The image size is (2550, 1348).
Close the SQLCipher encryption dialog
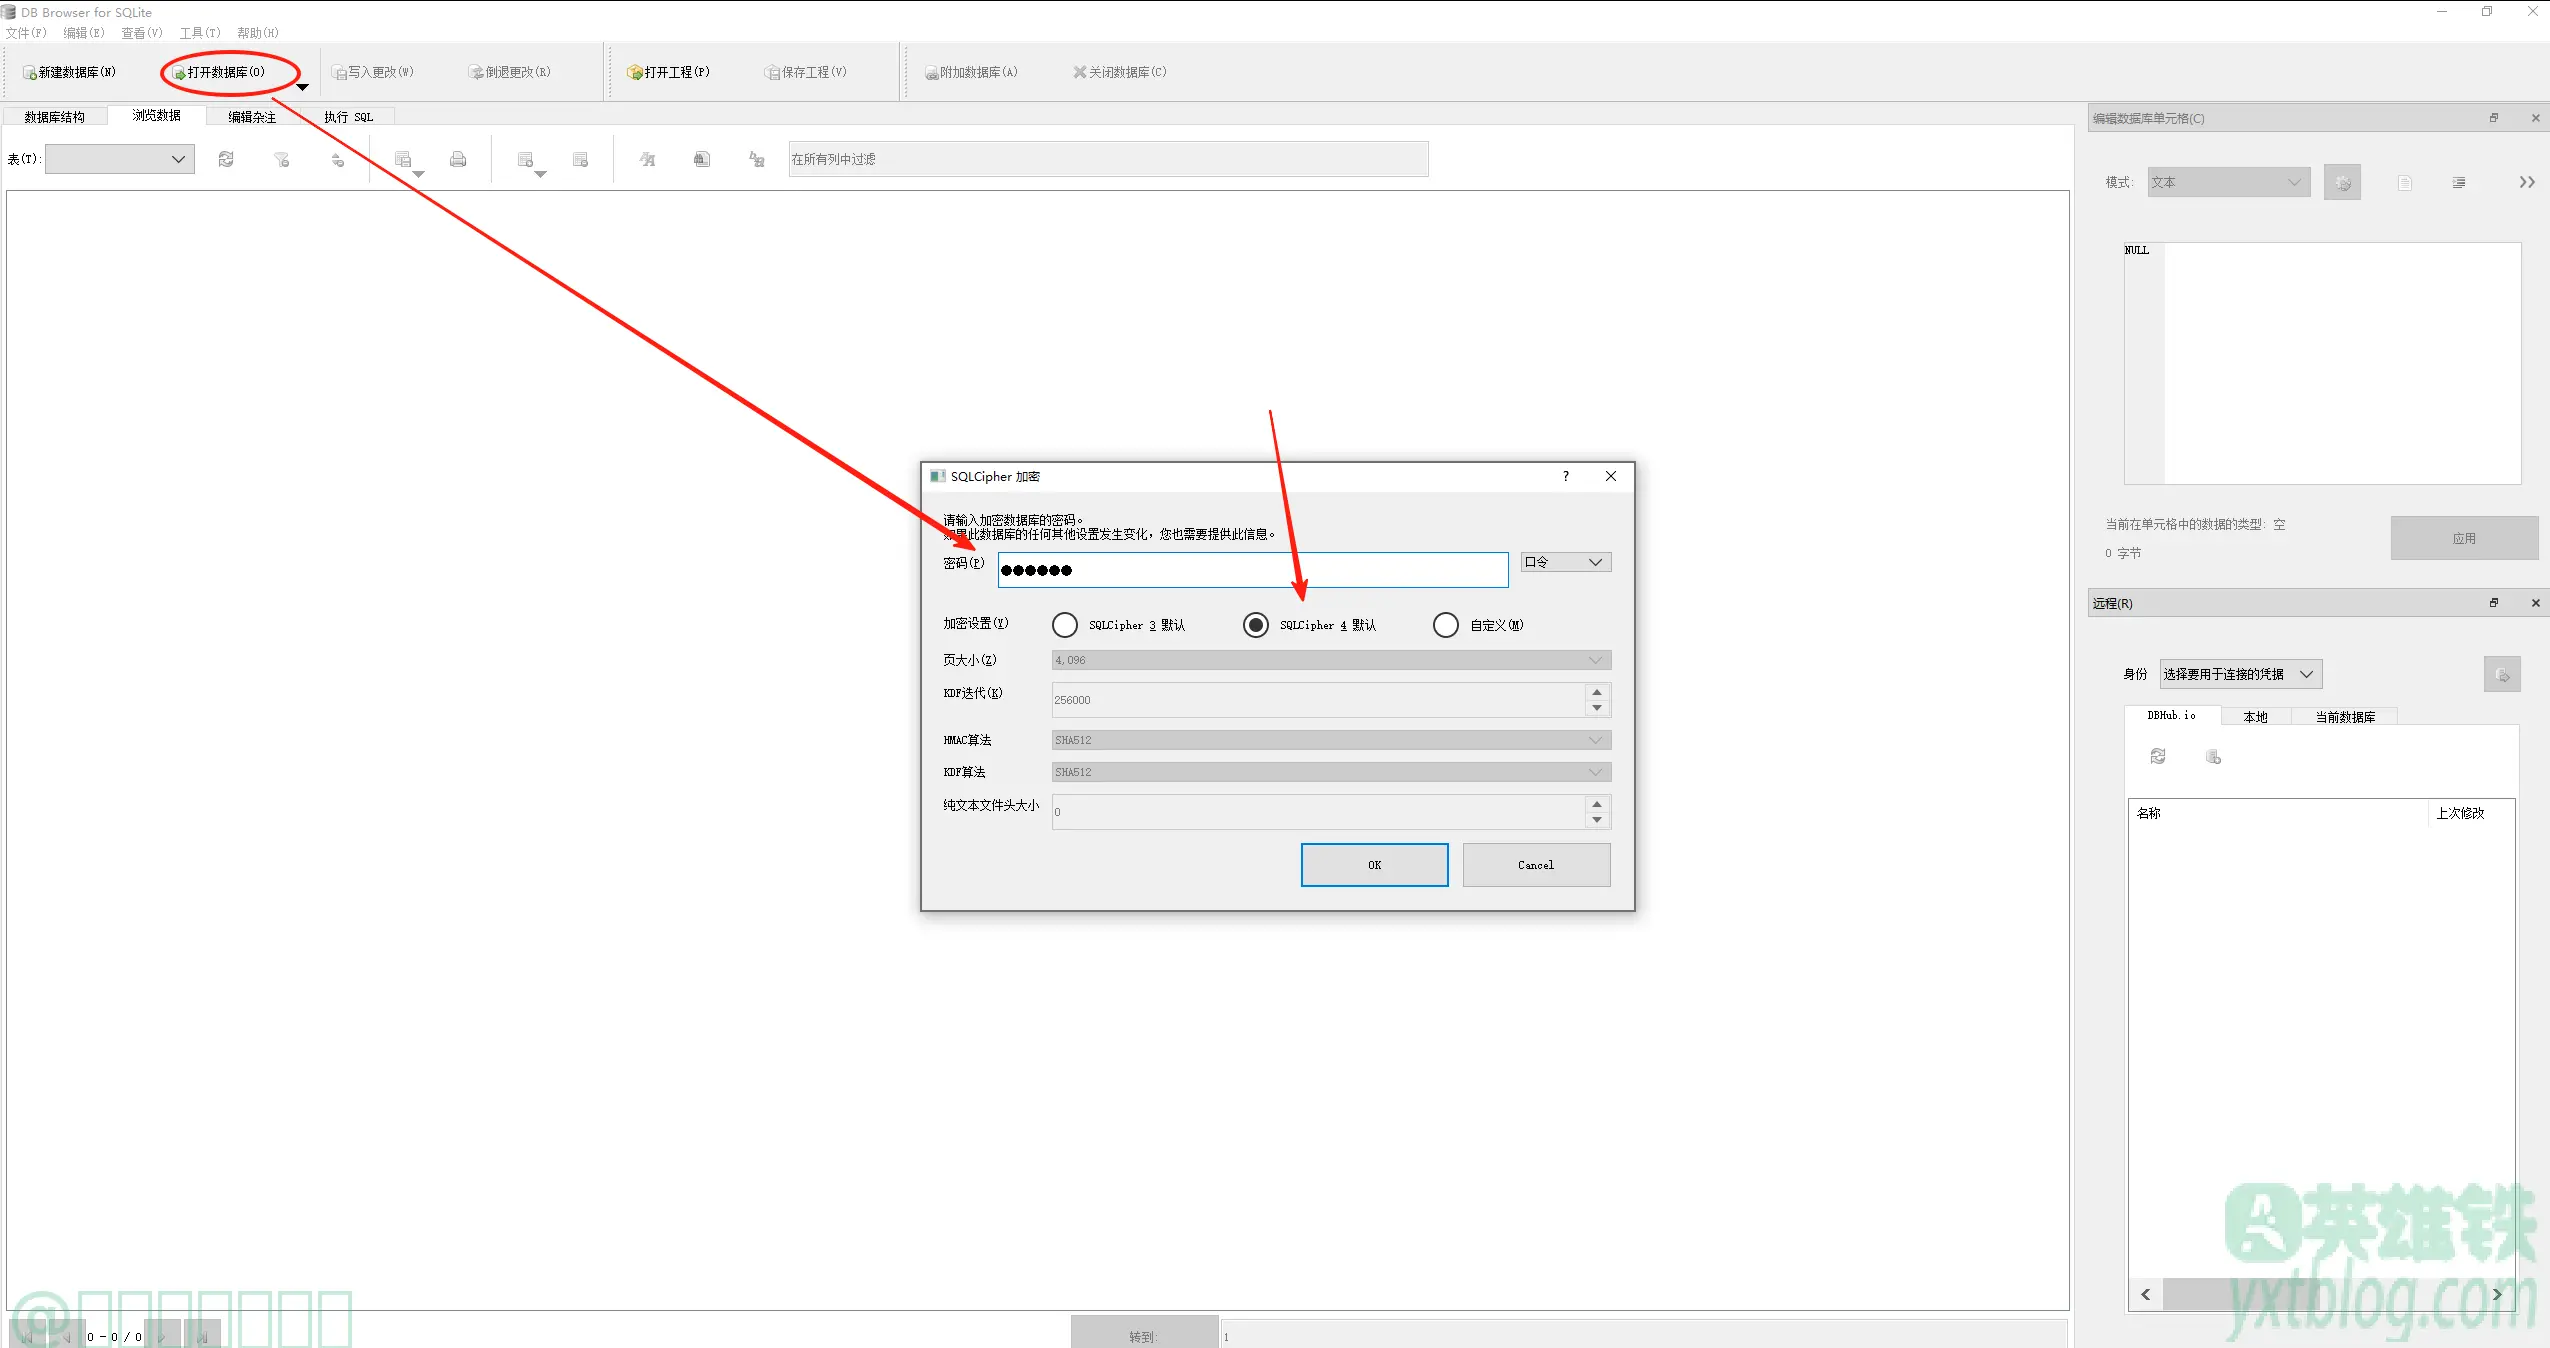(1611, 476)
